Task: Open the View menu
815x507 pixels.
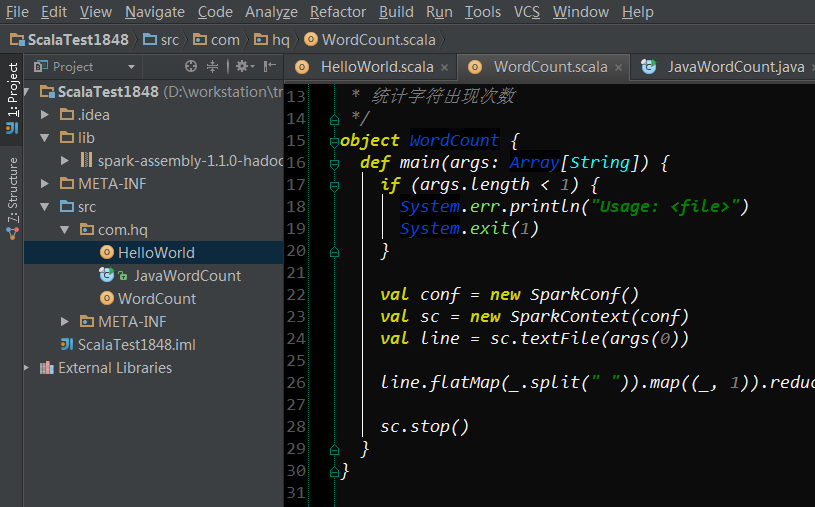Action: pos(96,12)
